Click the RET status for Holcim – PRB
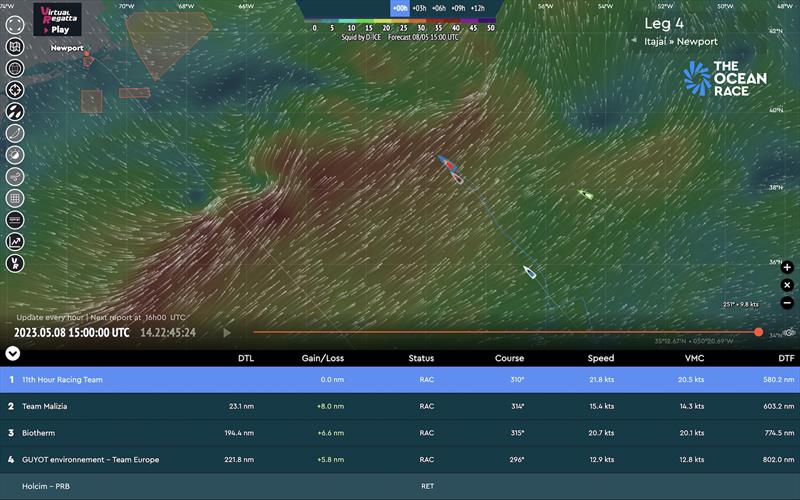The image size is (800, 500). 428,486
